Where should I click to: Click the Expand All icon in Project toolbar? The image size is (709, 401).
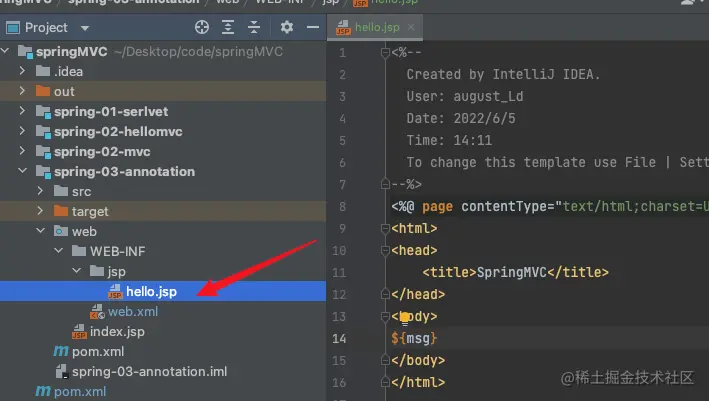click(x=228, y=28)
